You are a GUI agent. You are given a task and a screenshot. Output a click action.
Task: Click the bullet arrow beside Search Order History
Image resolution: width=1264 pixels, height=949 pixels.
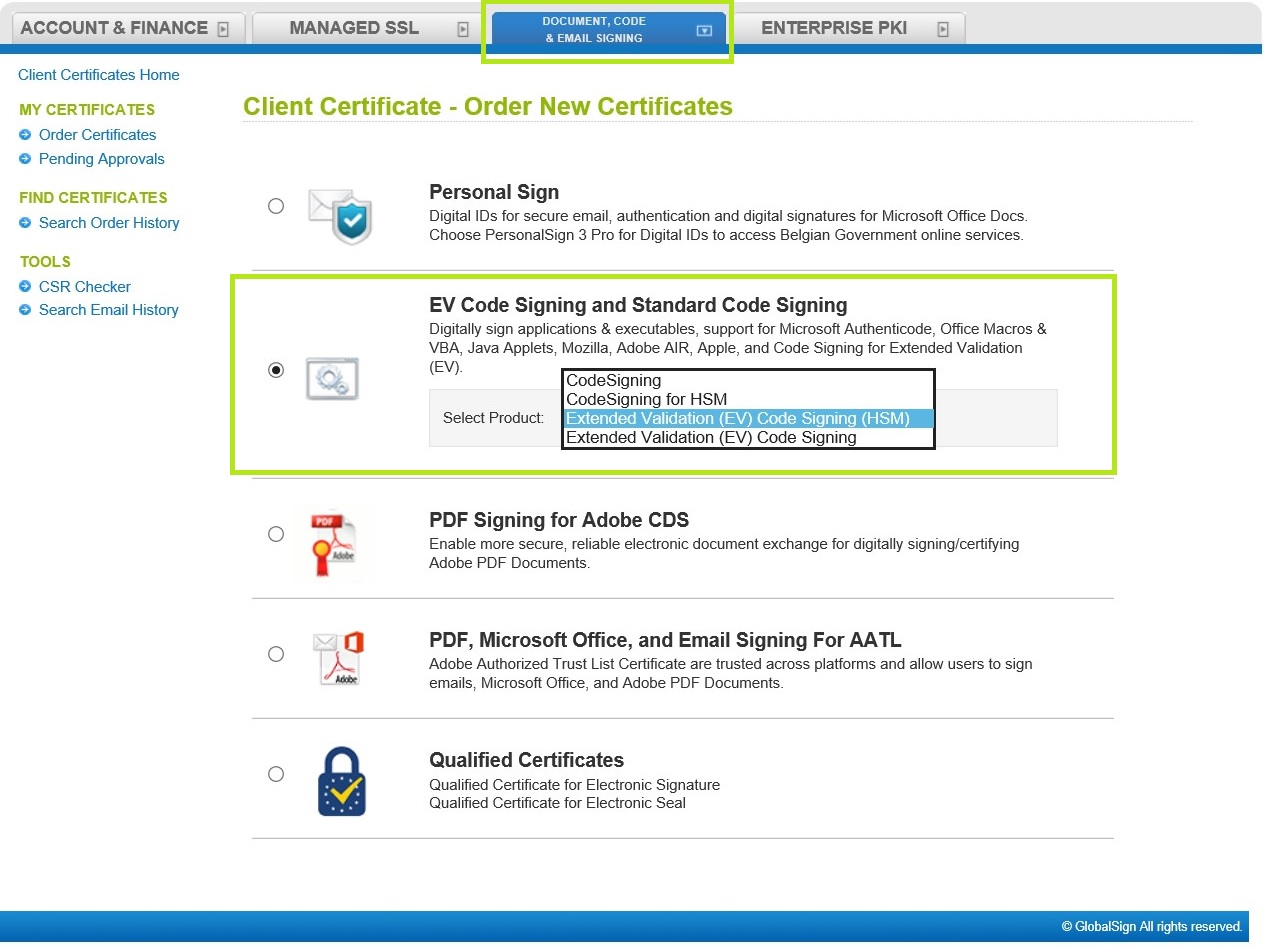point(26,223)
